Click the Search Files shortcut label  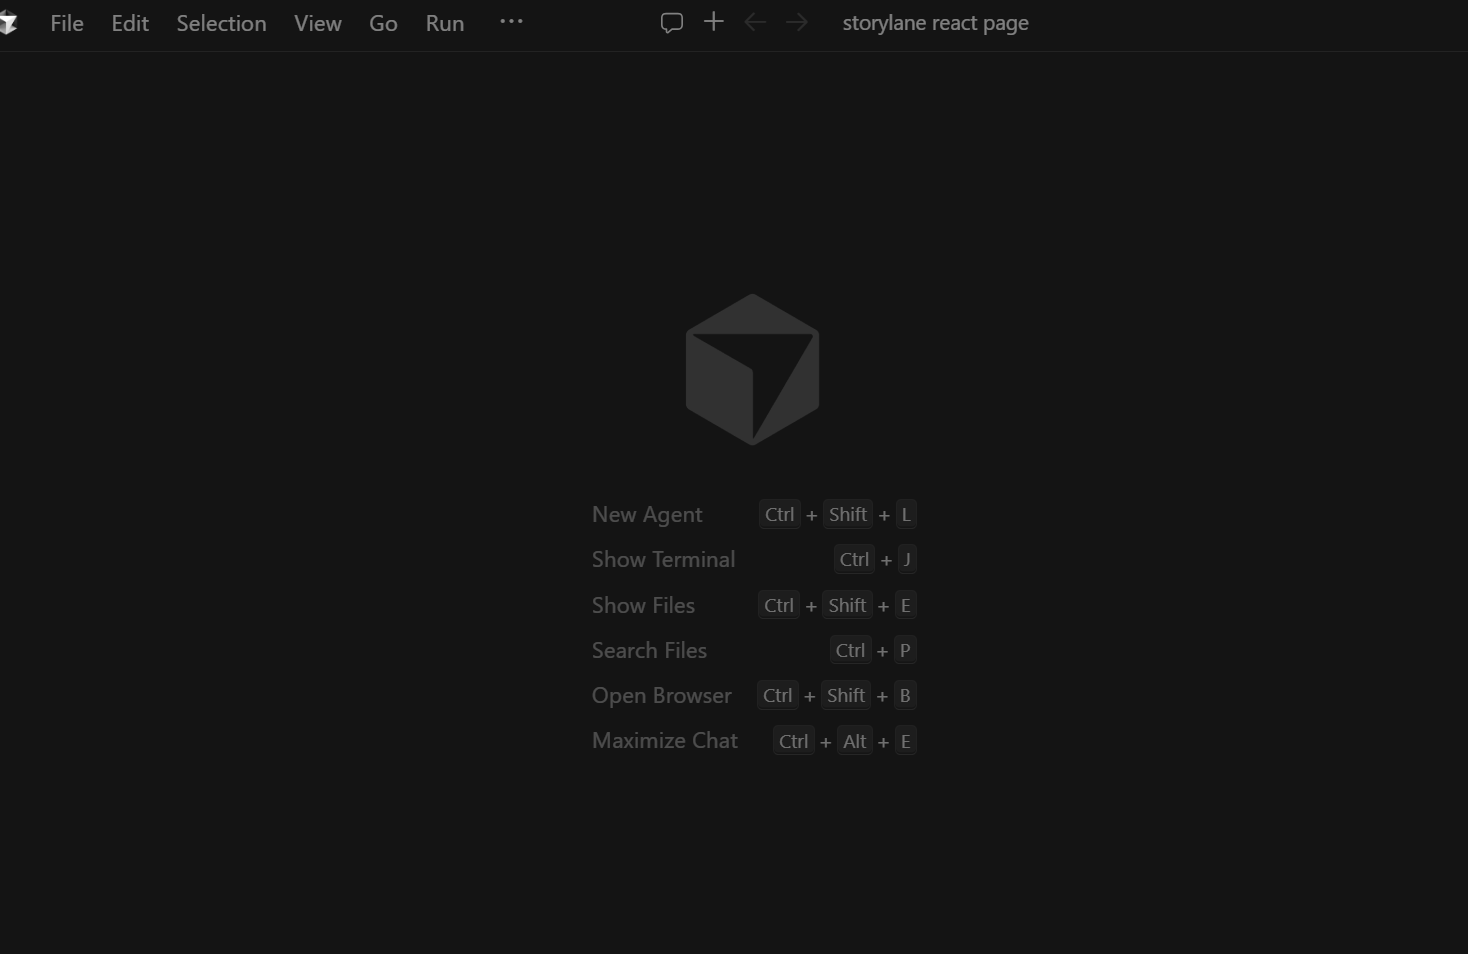pos(649,650)
